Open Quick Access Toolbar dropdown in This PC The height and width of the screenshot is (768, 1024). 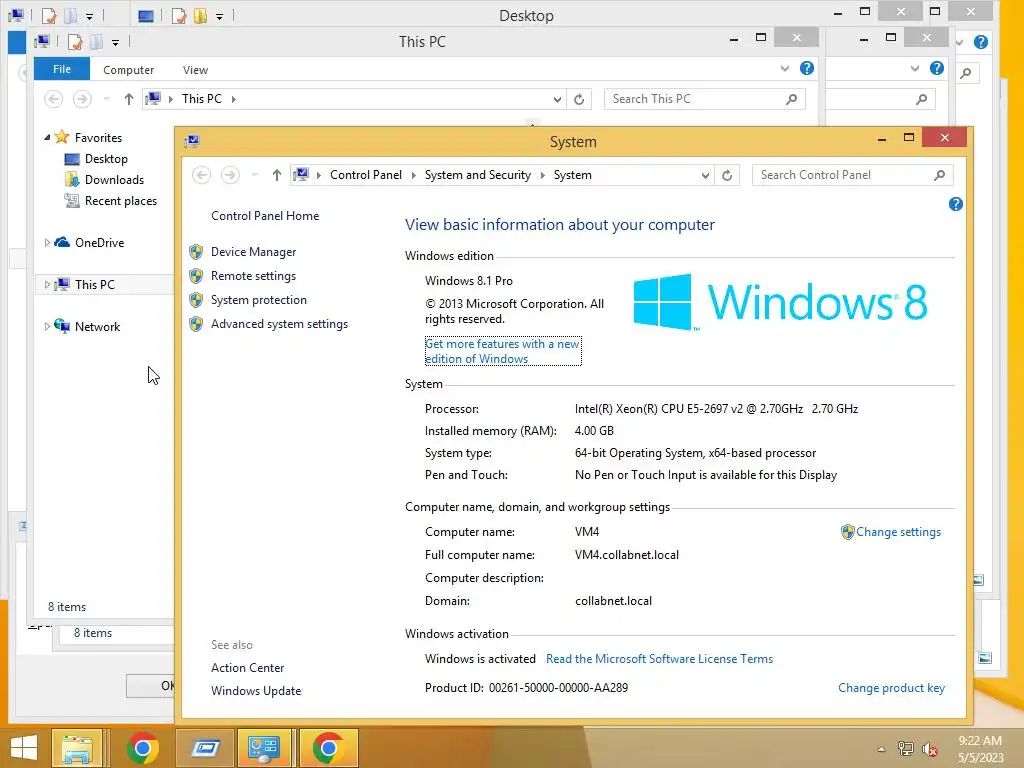pyautogui.click(x=115, y=43)
